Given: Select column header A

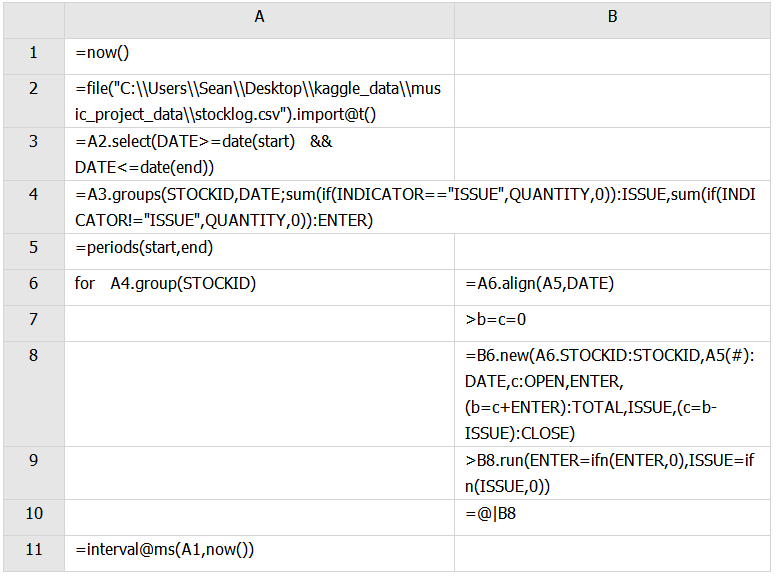Looking at the screenshot, I should coord(259,20).
